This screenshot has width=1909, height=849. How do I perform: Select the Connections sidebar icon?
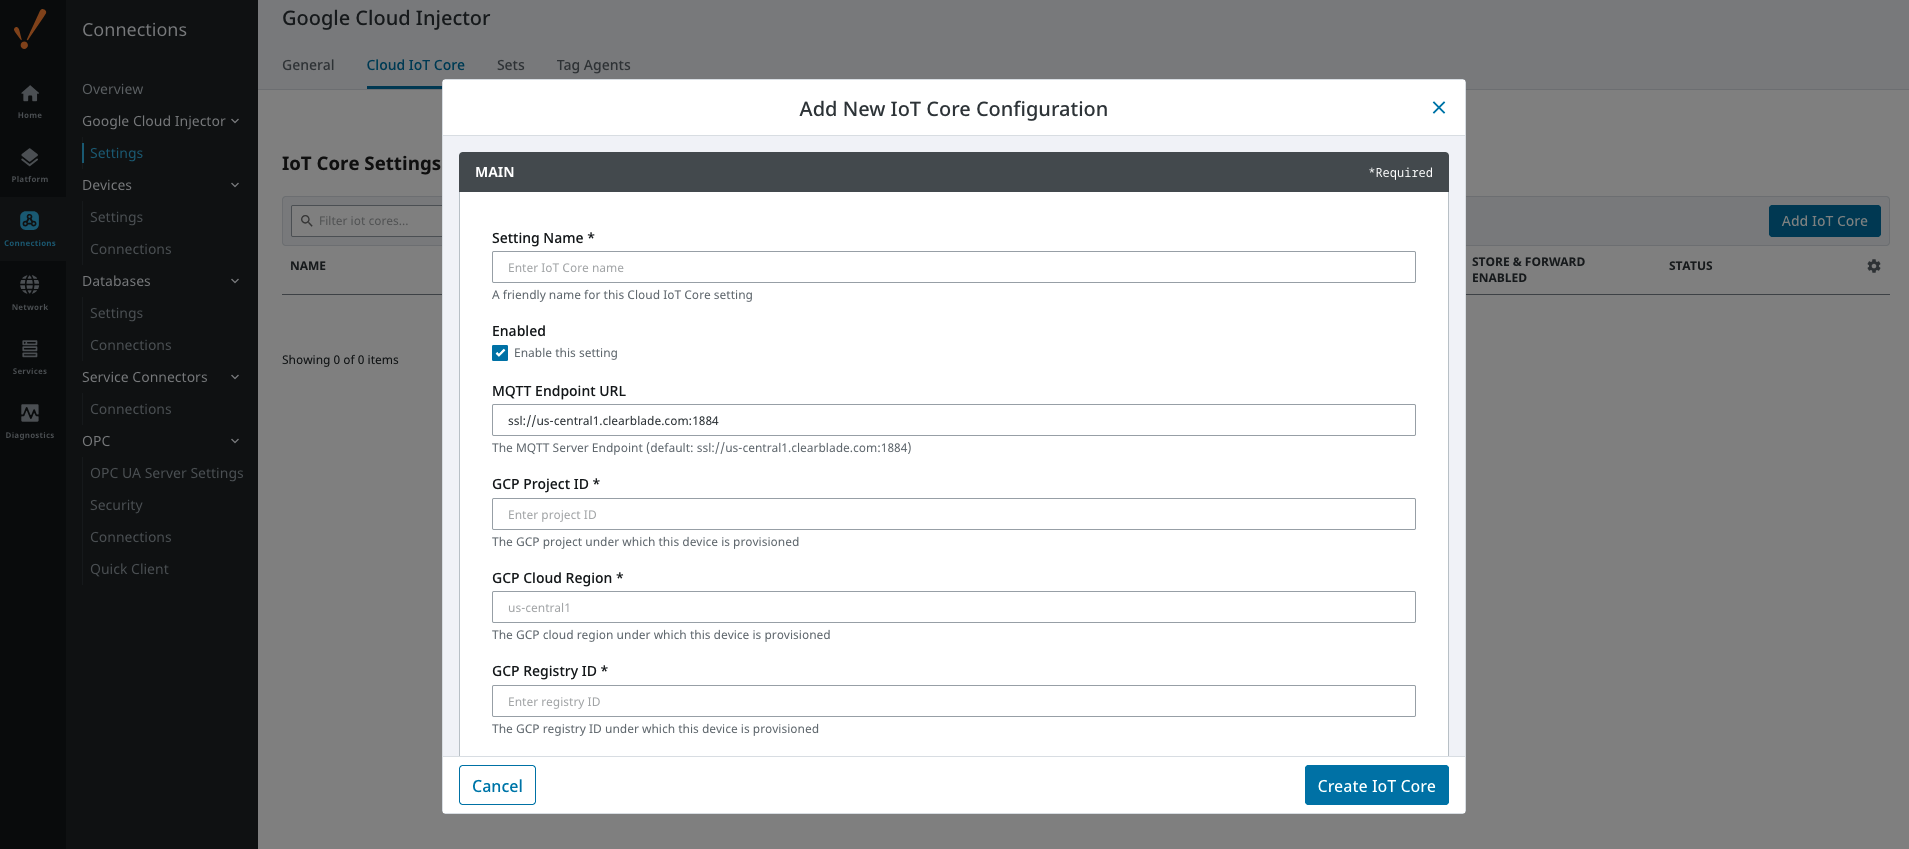click(x=30, y=222)
